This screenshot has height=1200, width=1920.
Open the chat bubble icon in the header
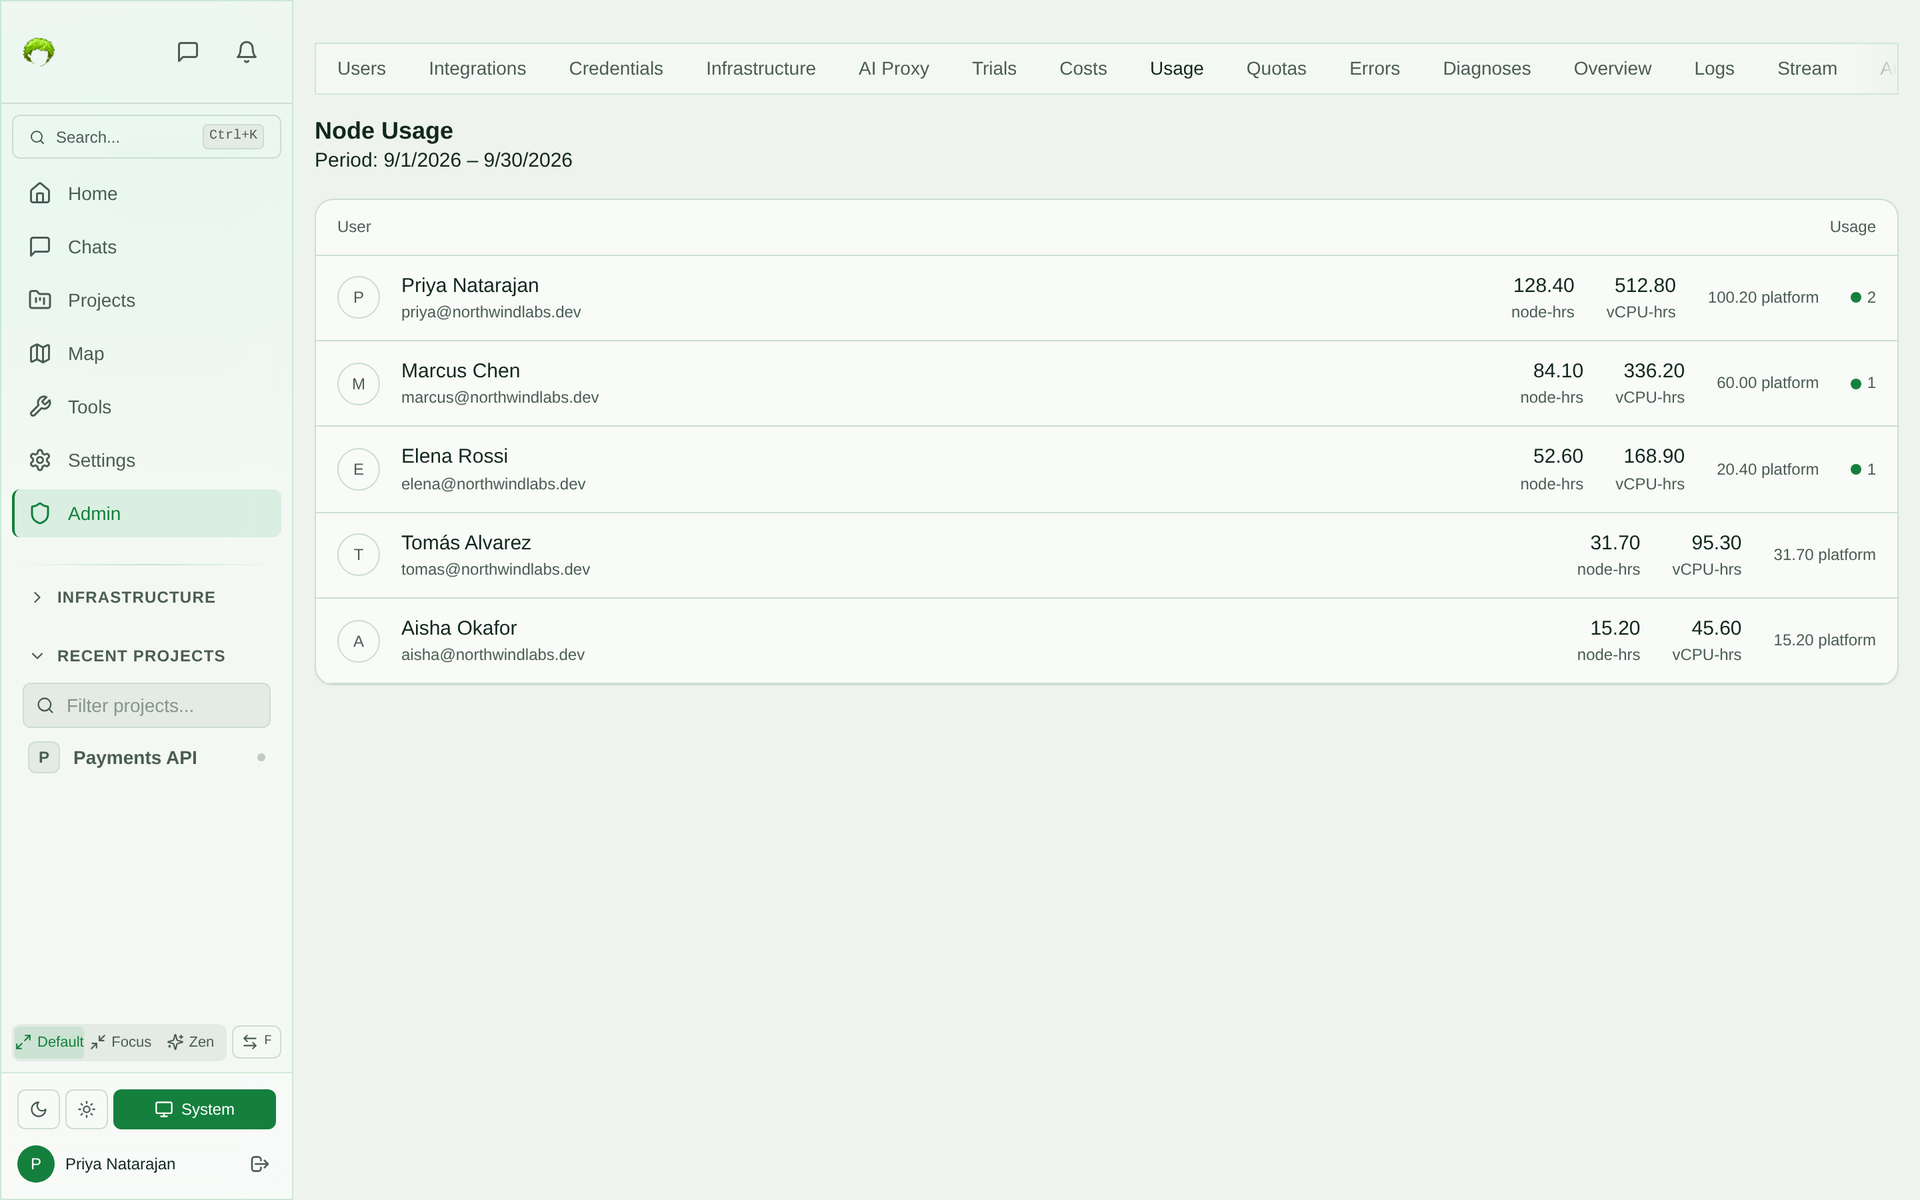[188, 52]
